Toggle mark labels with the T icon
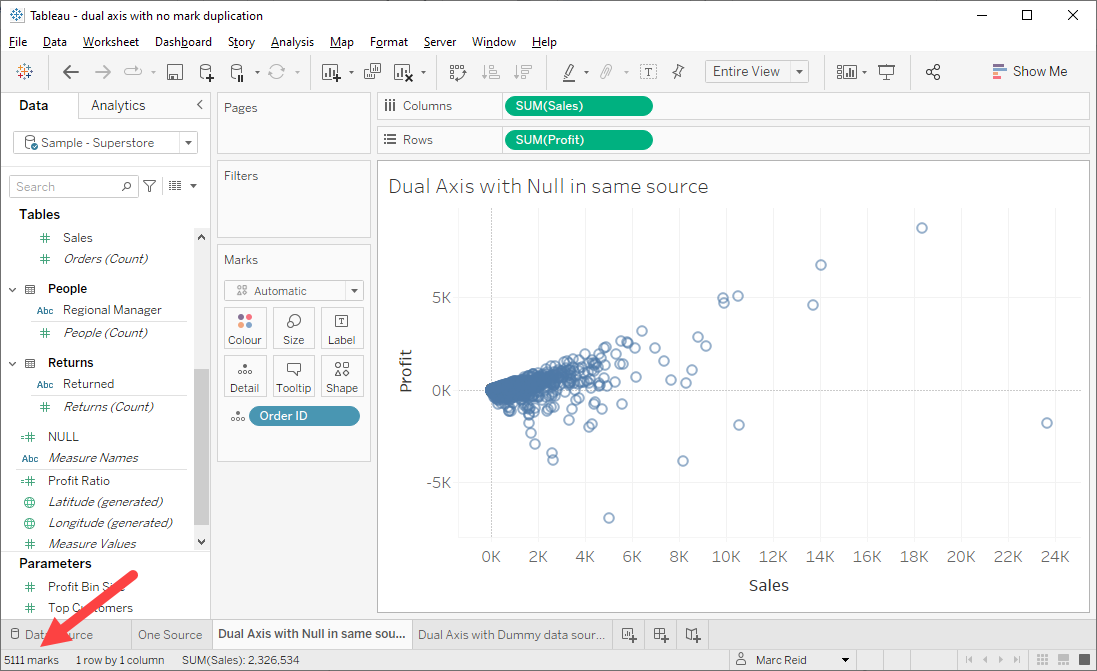Image resolution: width=1097 pixels, height=671 pixels. pos(648,72)
